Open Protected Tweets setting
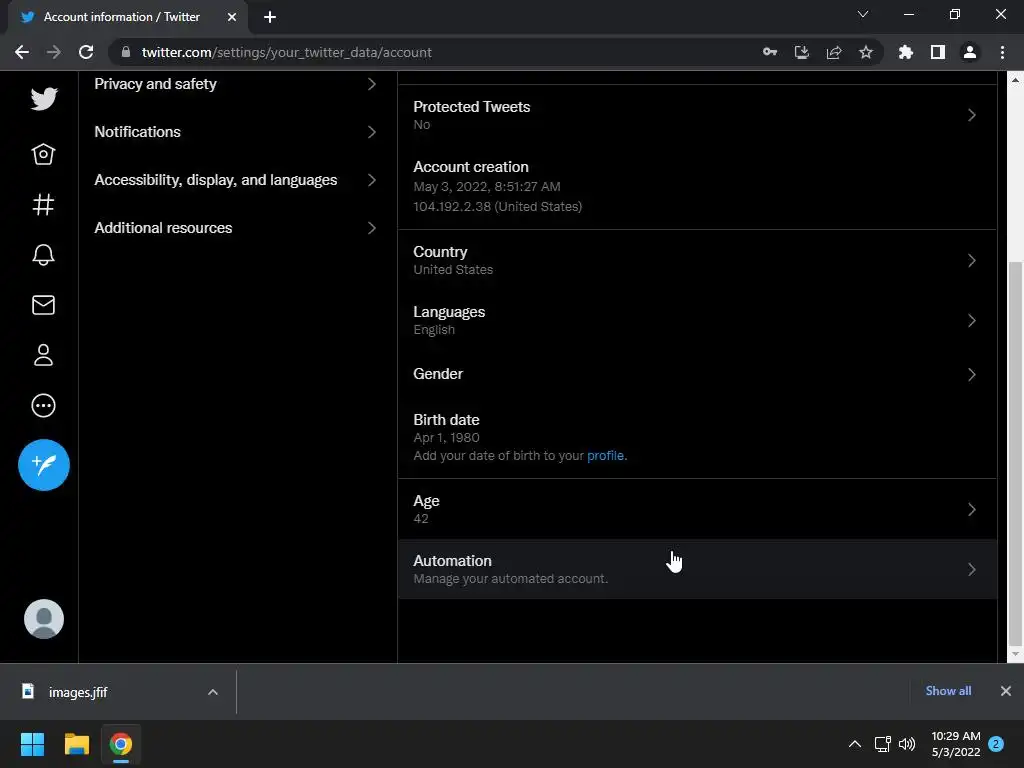 tap(697, 115)
